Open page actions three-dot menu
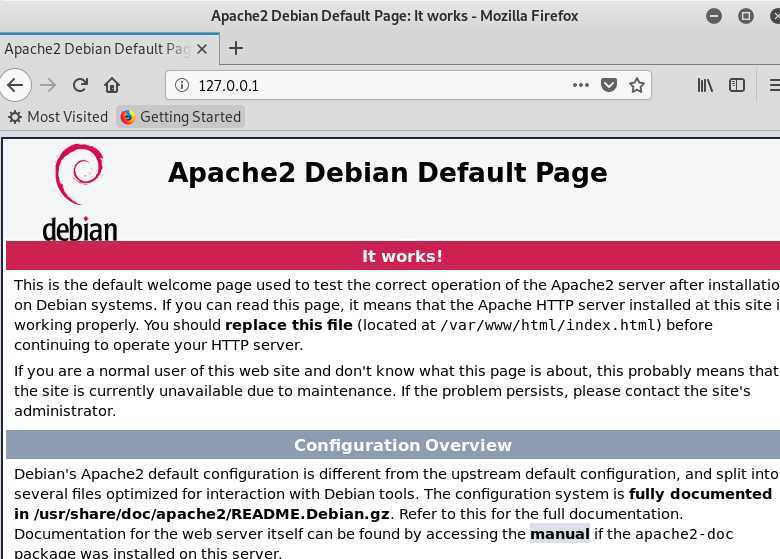The height and width of the screenshot is (559, 780). (x=581, y=85)
